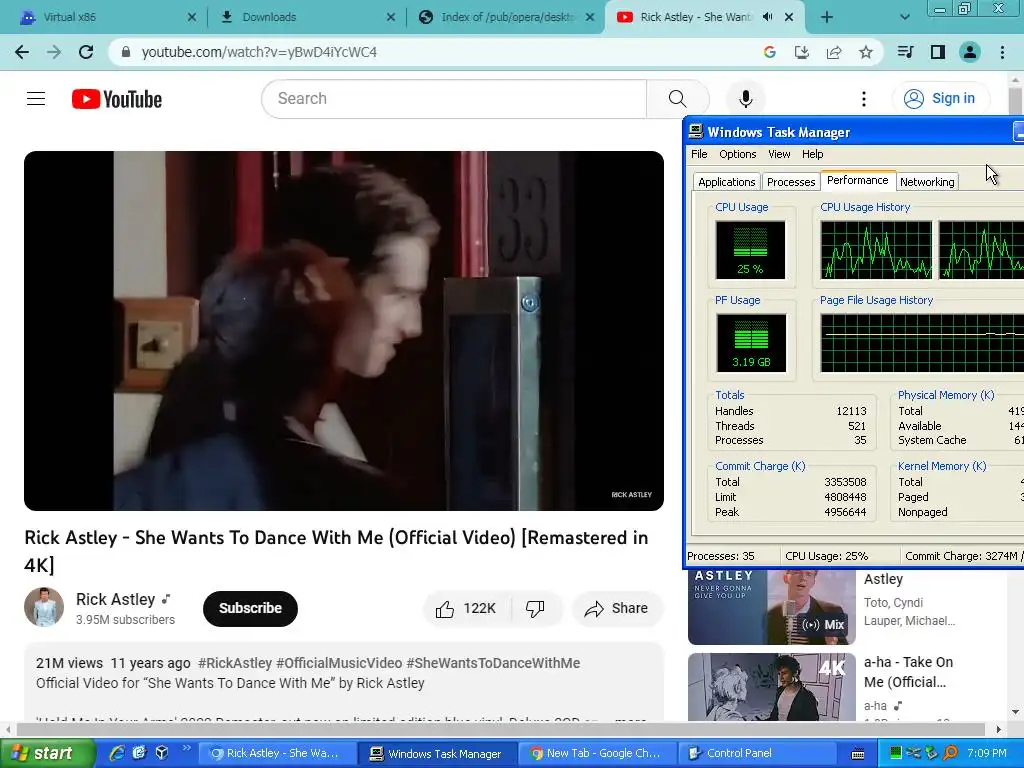This screenshot has height=768, width=1024.
Task: Select the Performance tab
Action: pos(857,180)
